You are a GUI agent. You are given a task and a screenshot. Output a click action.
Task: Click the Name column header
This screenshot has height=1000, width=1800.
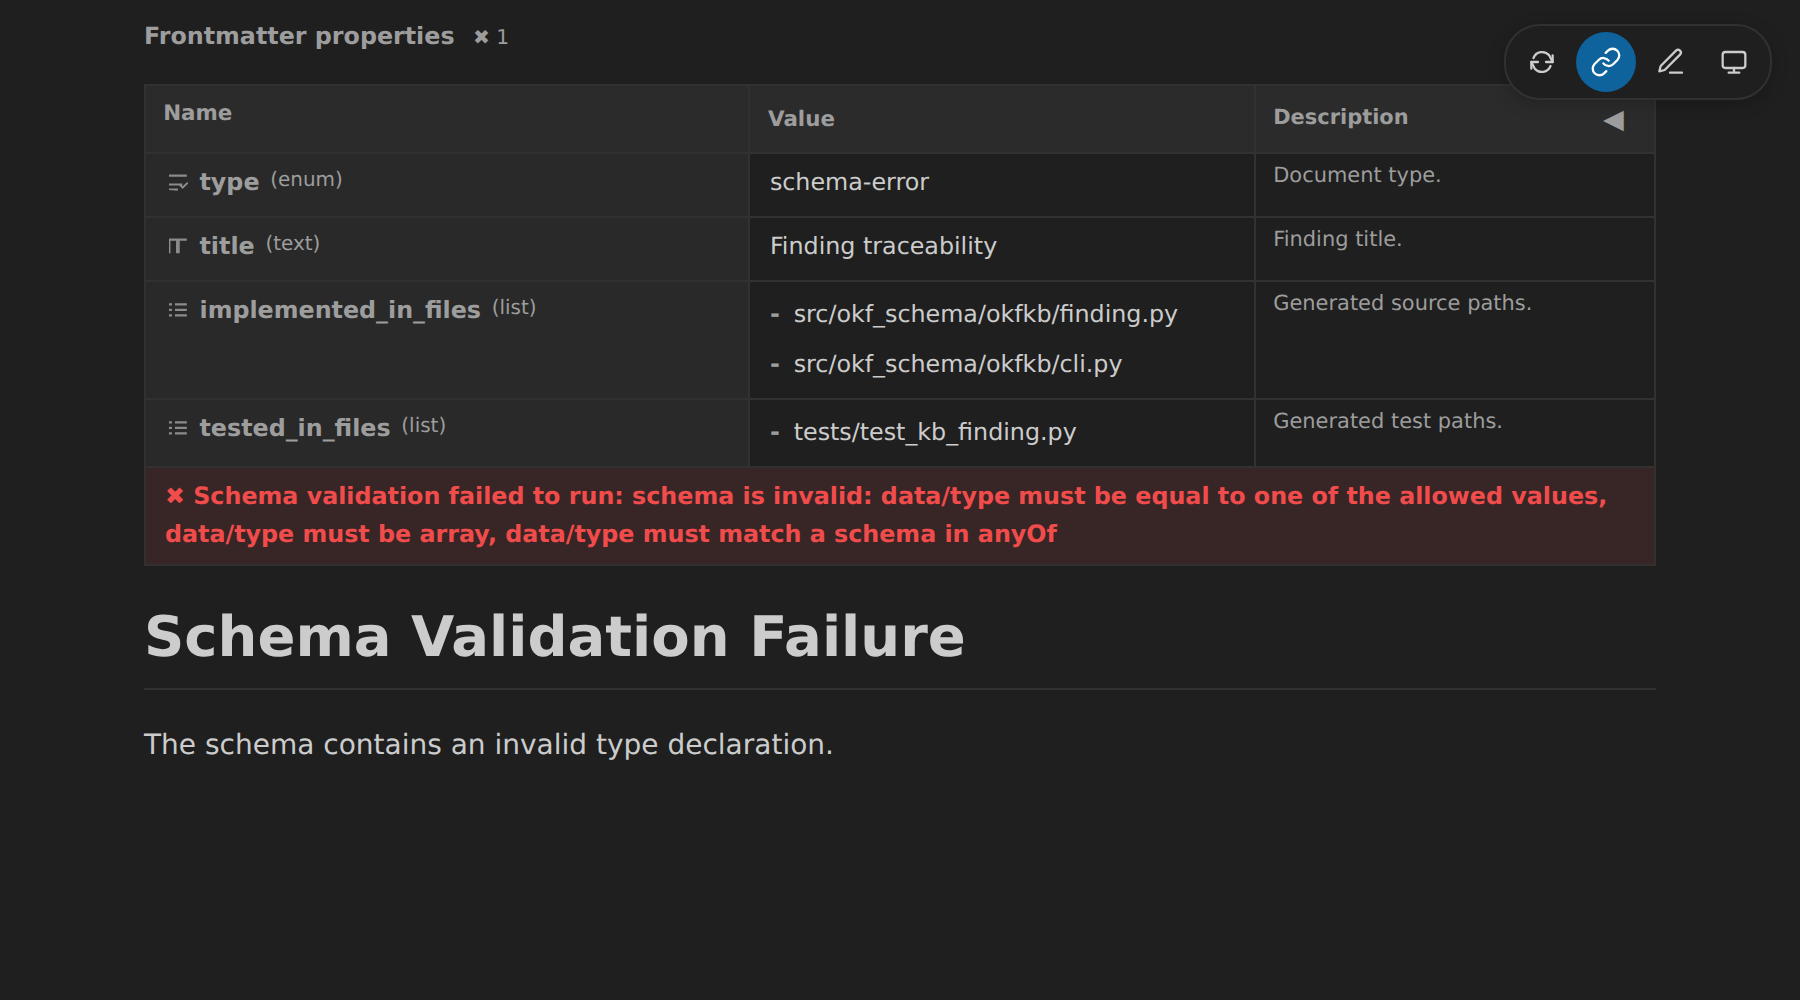coord(198,113)
